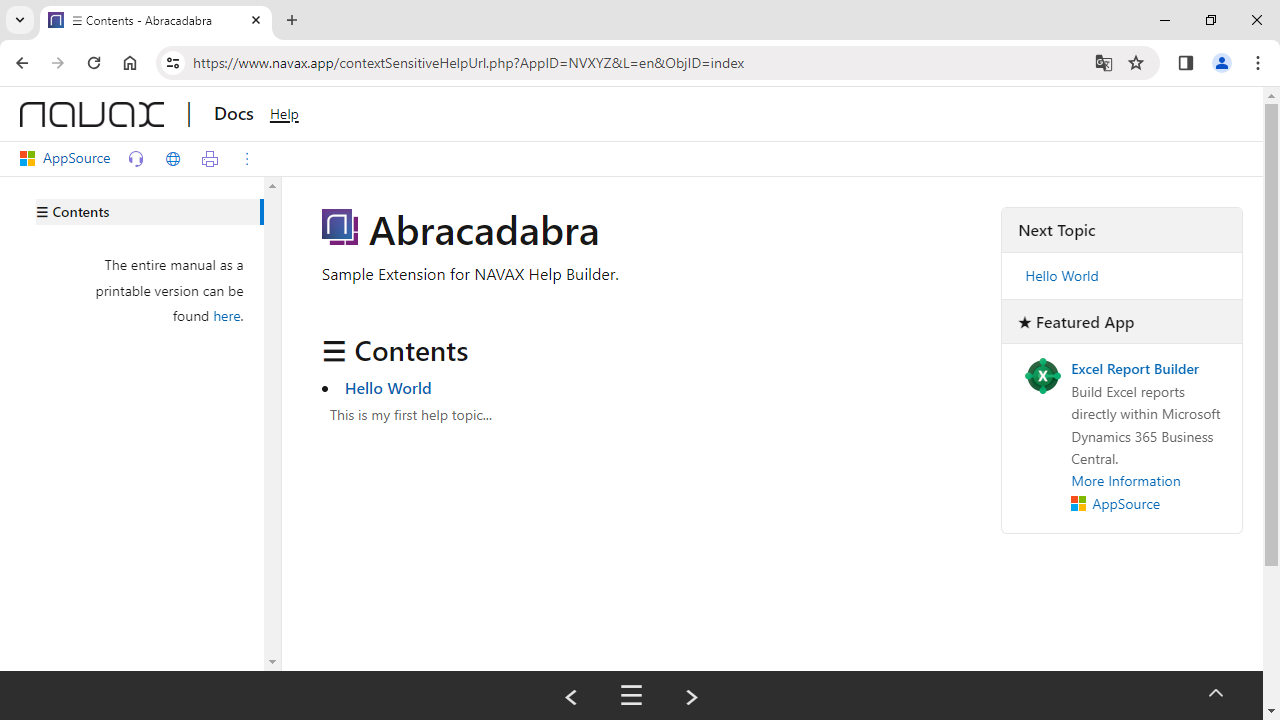Image resolution: width=1280 pixels, height=720 pixels.
Task: Click the print icon in toolbar
Action: click(210, 158)
